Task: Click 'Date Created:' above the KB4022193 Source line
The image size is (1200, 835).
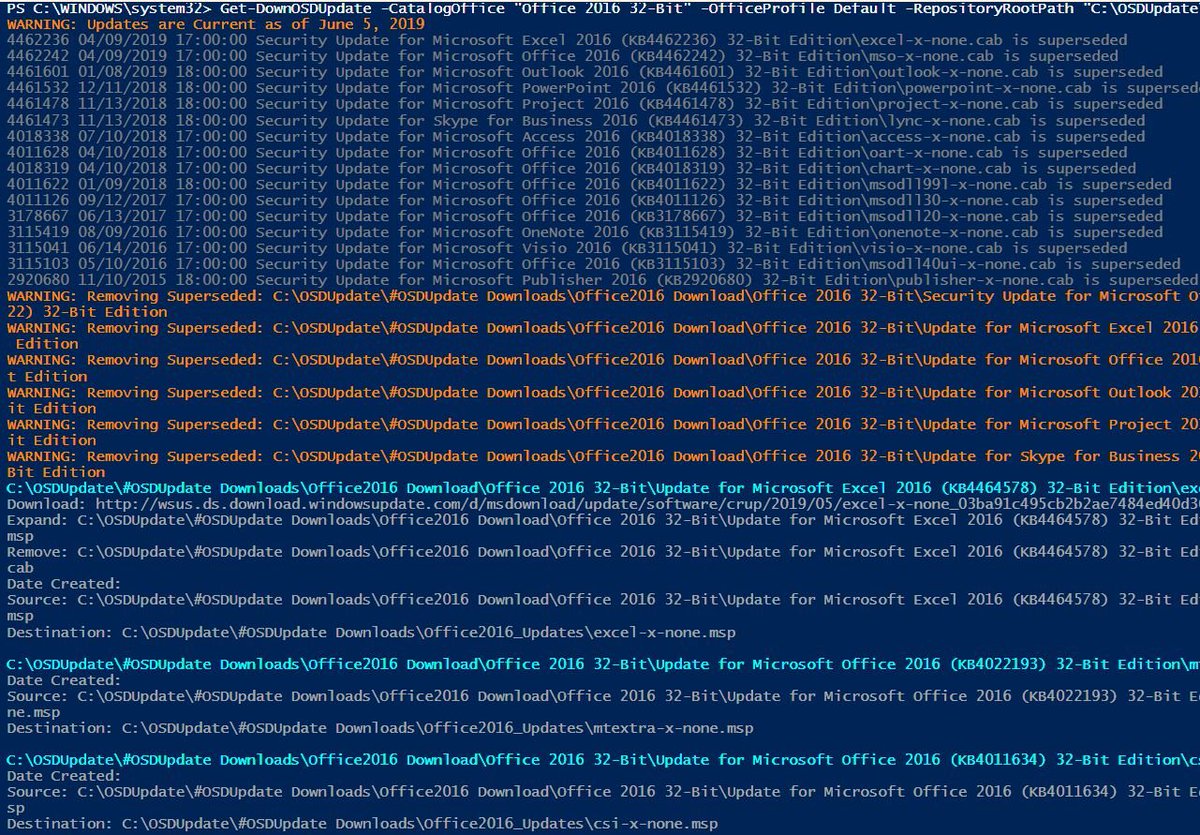Action: point(64,680)
